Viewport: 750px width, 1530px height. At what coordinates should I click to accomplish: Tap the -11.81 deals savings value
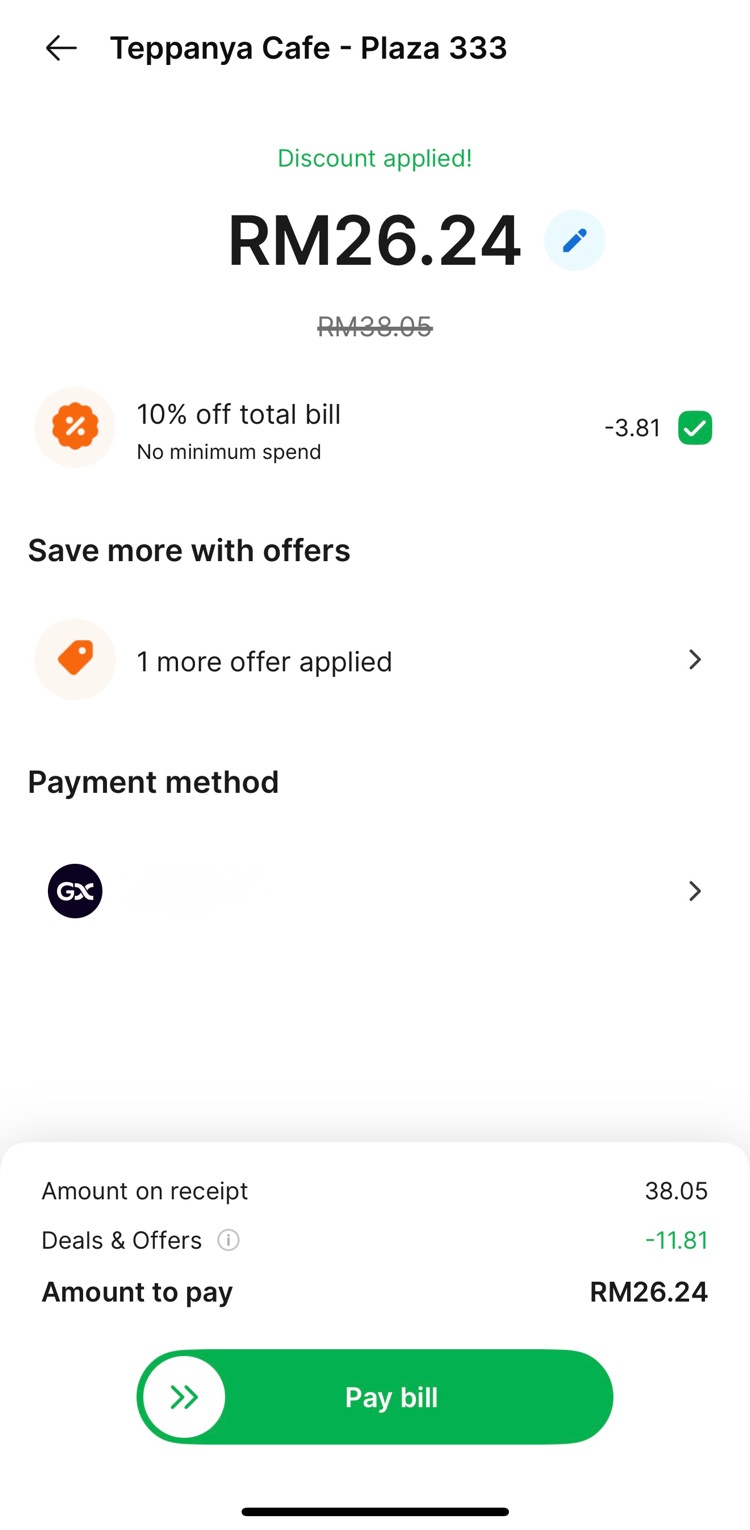coord(676,1241)
